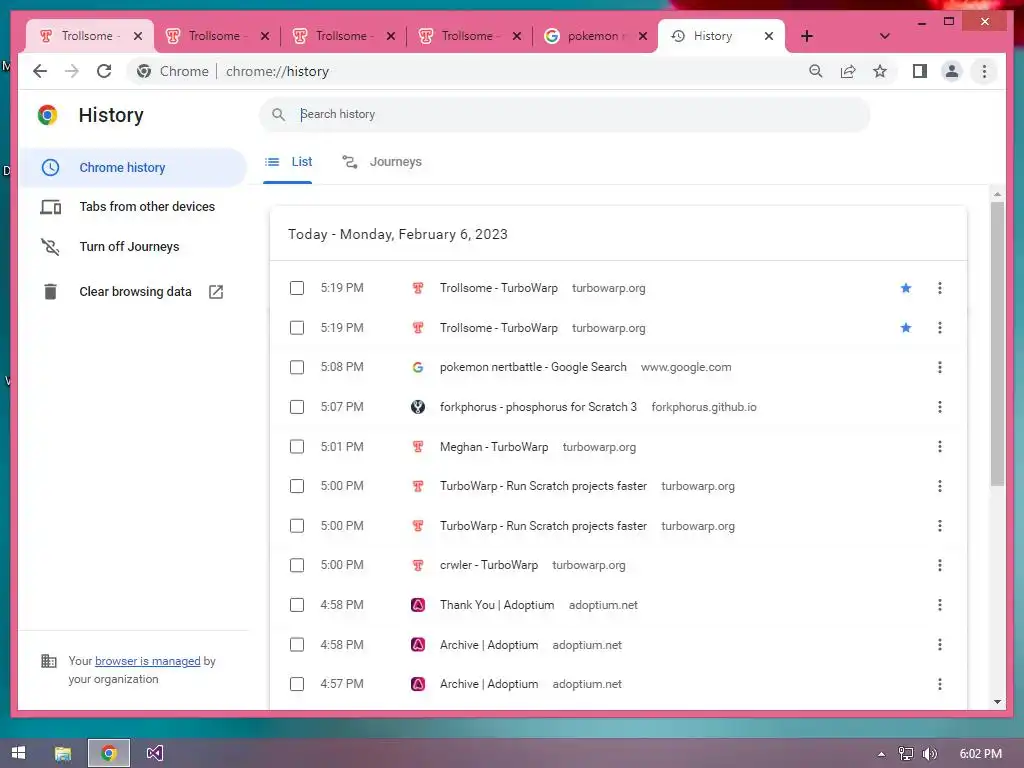Click the managed organization building icon
The width and height of the screenshot is (1024, 768).
pos(49,661)
